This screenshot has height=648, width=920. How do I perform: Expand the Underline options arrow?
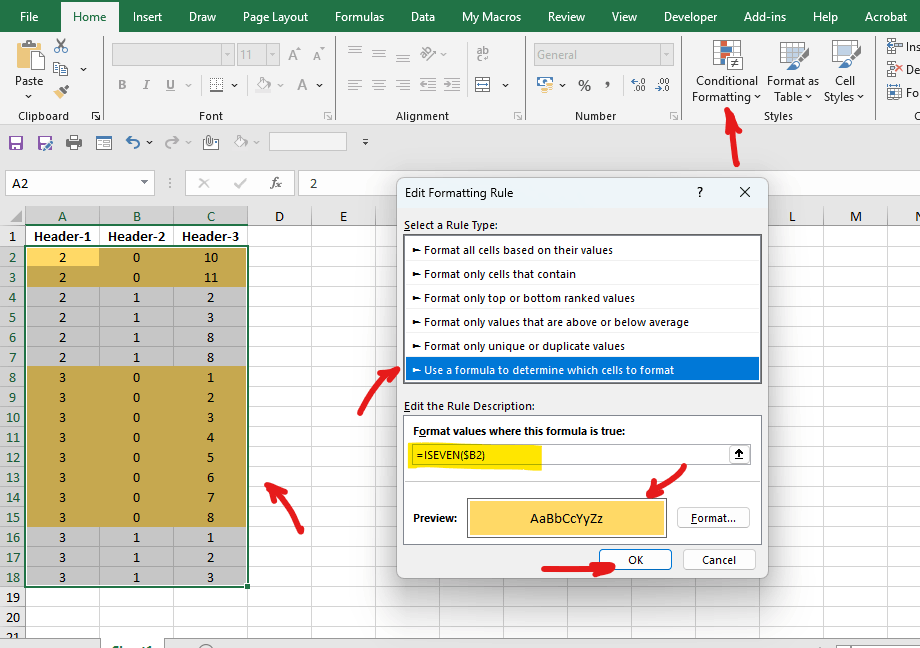coord(188,85)
